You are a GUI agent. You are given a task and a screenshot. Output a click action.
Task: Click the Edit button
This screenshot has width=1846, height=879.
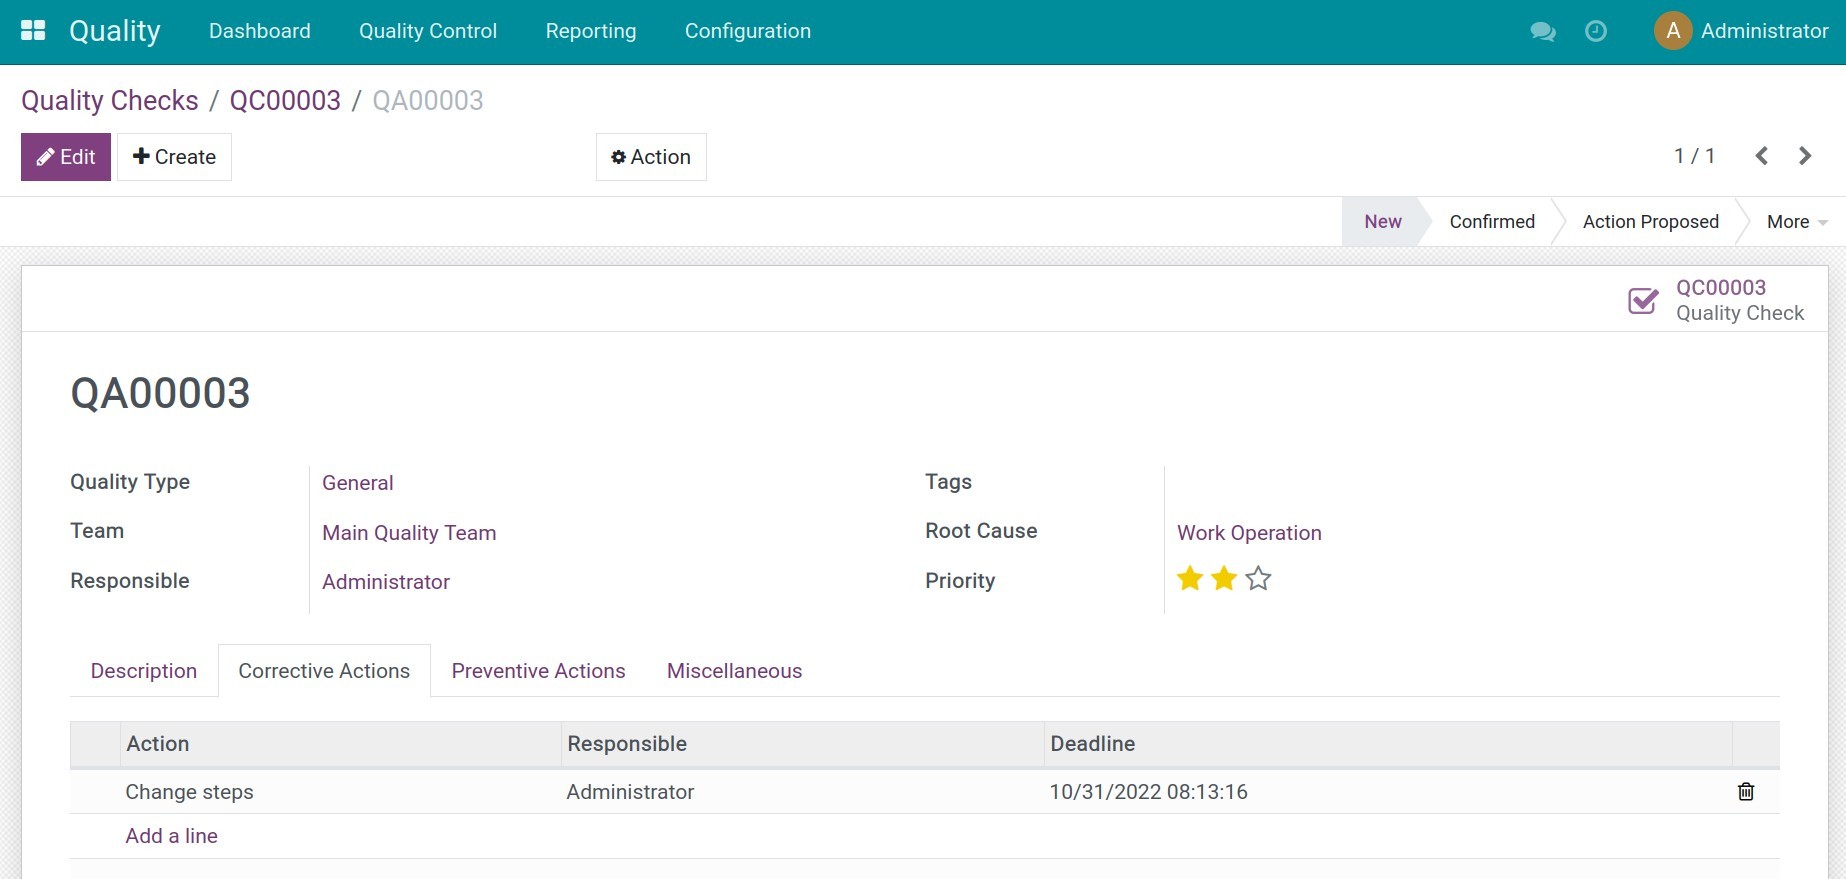pyautogui.click(x=66, y=157)
